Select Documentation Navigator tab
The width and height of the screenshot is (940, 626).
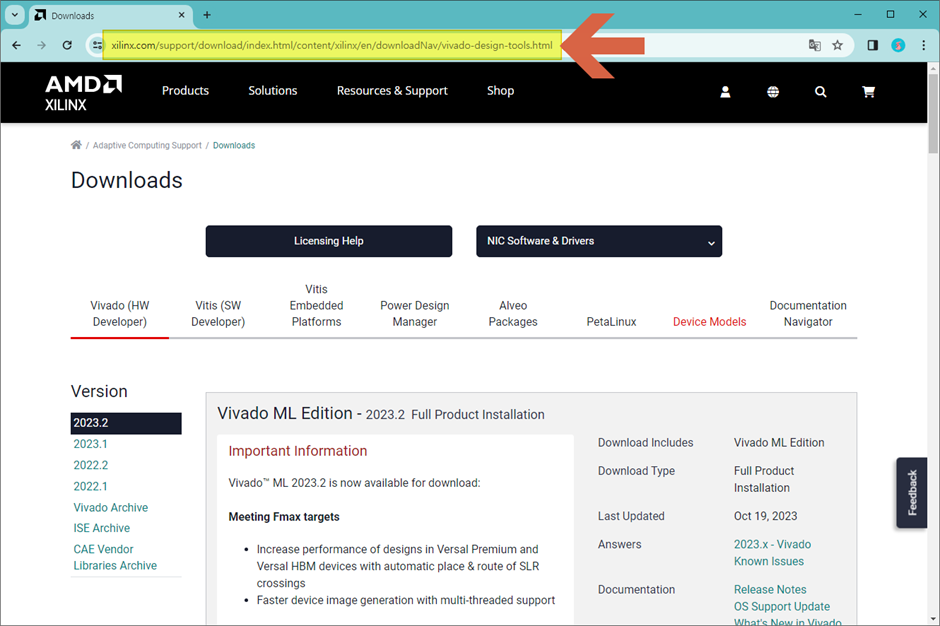tap(808, 314)
